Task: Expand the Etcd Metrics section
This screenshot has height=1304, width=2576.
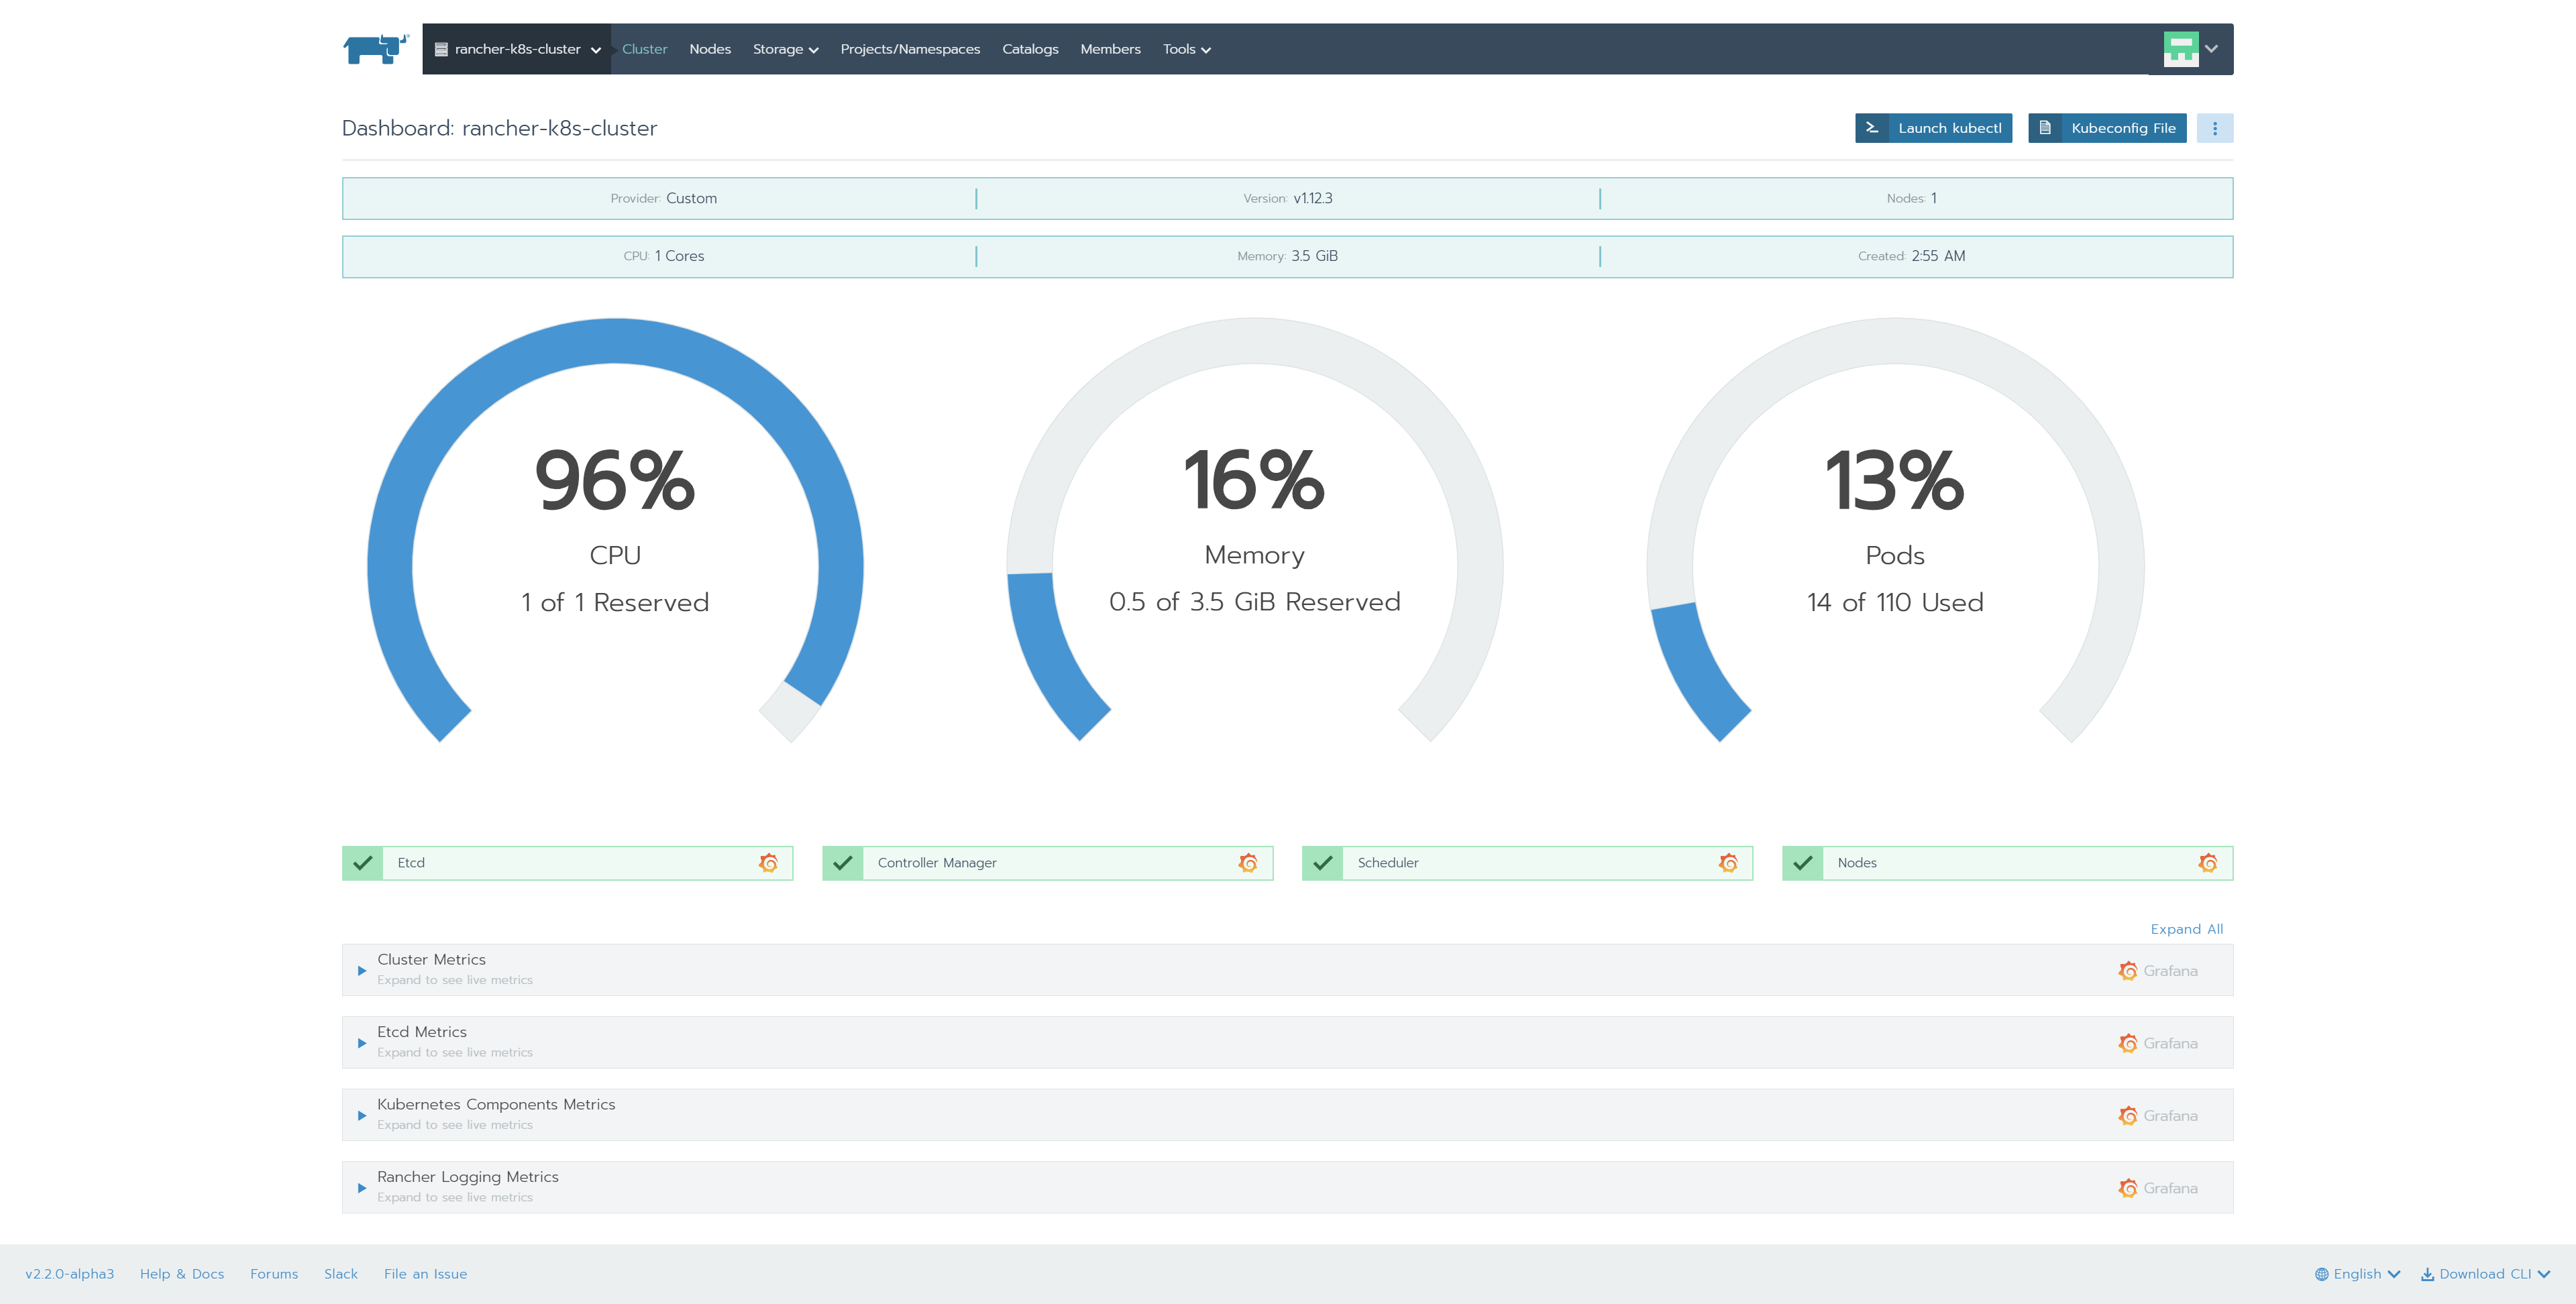Action: (x=362, y=1043)
